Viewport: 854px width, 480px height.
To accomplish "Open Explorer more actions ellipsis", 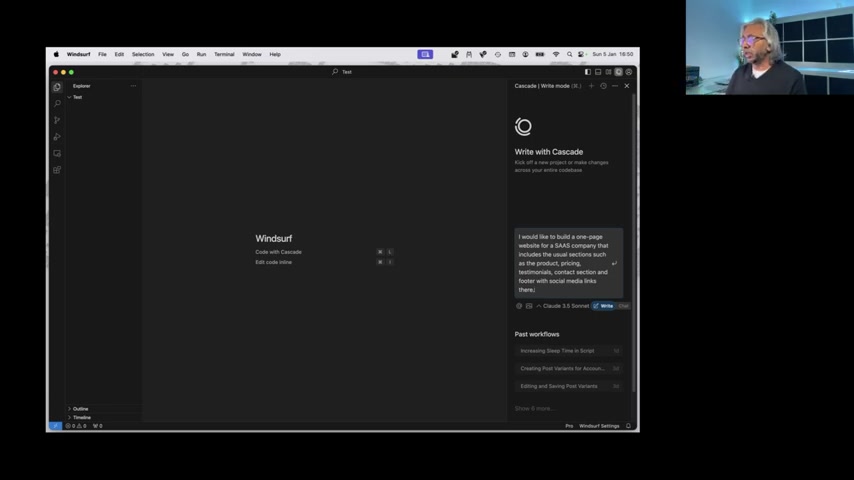I will (x=133, y=86).
